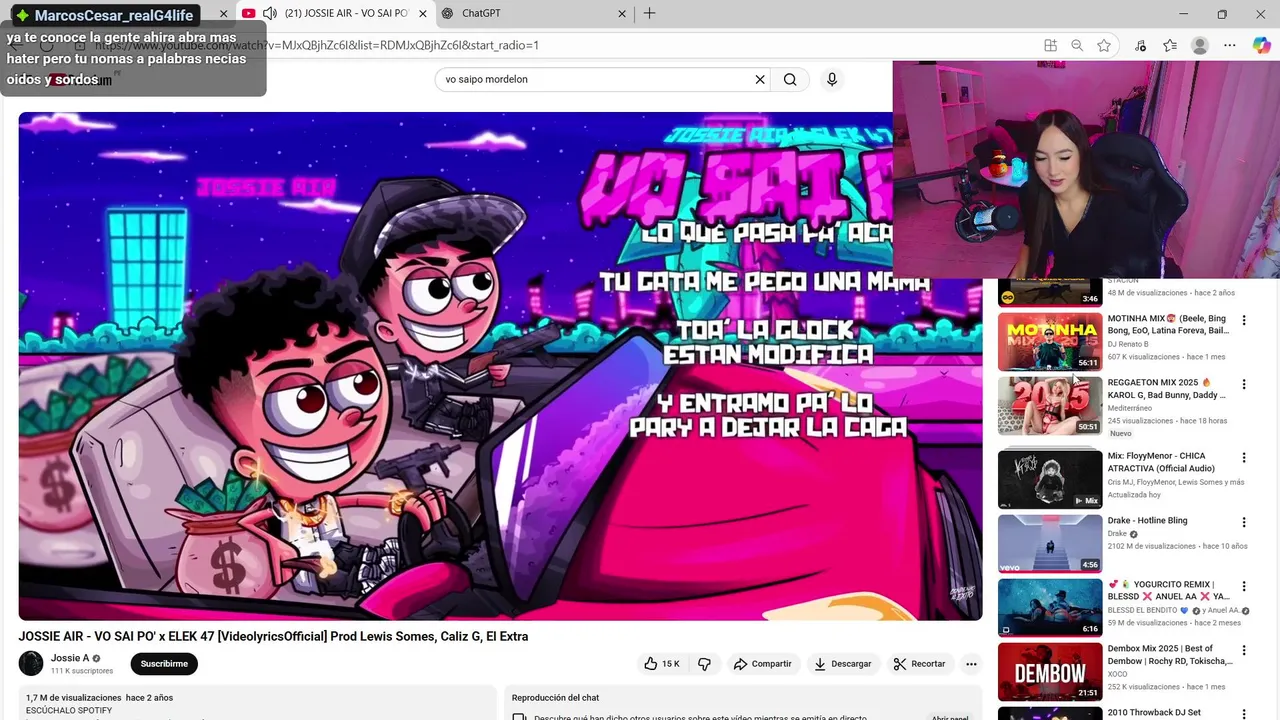Switch to the JOSSIE AIR YouTube tab
Screen dimensions: 1280x720
pos(335,14)
